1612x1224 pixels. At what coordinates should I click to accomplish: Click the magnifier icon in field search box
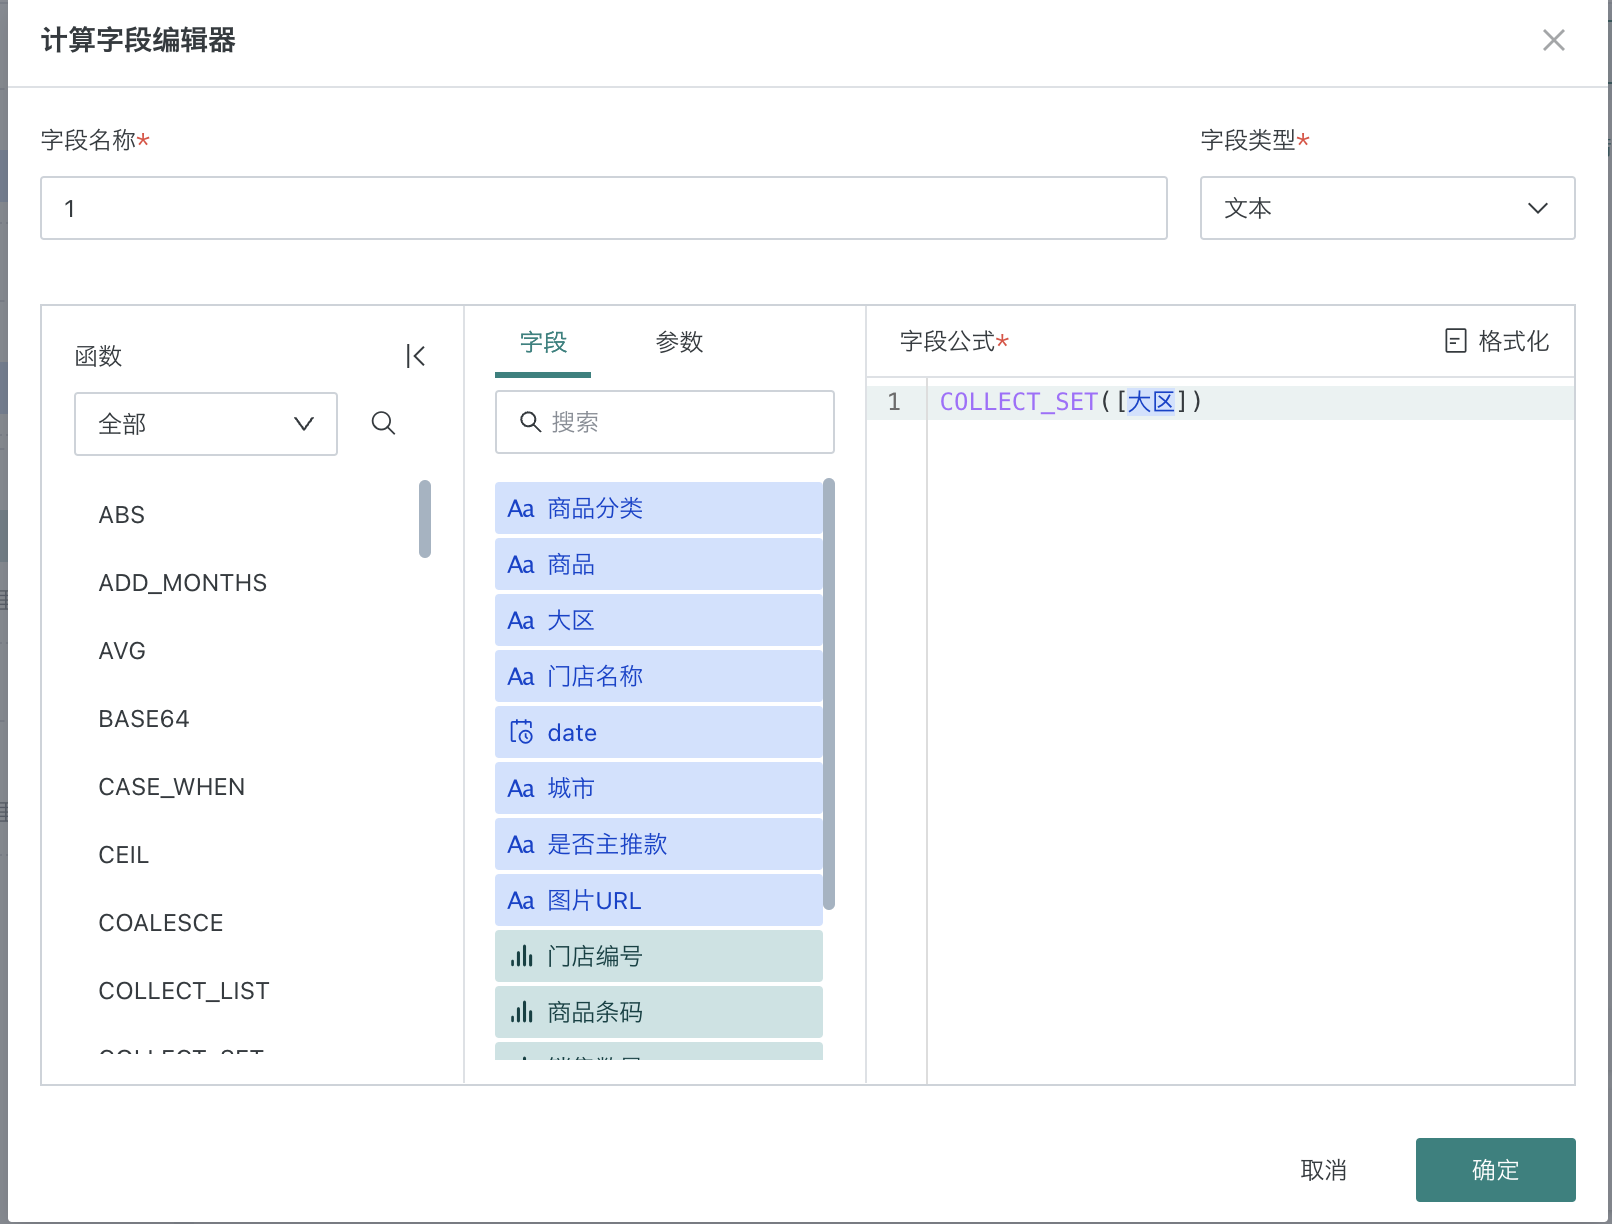coord(530,422)
